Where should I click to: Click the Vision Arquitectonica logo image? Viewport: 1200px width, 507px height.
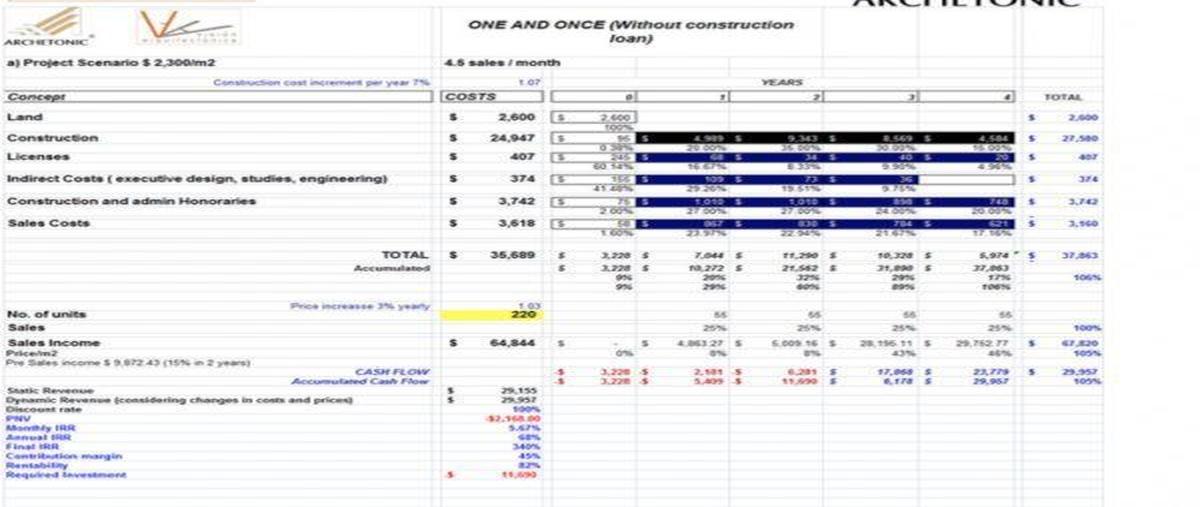coord(189,28)
